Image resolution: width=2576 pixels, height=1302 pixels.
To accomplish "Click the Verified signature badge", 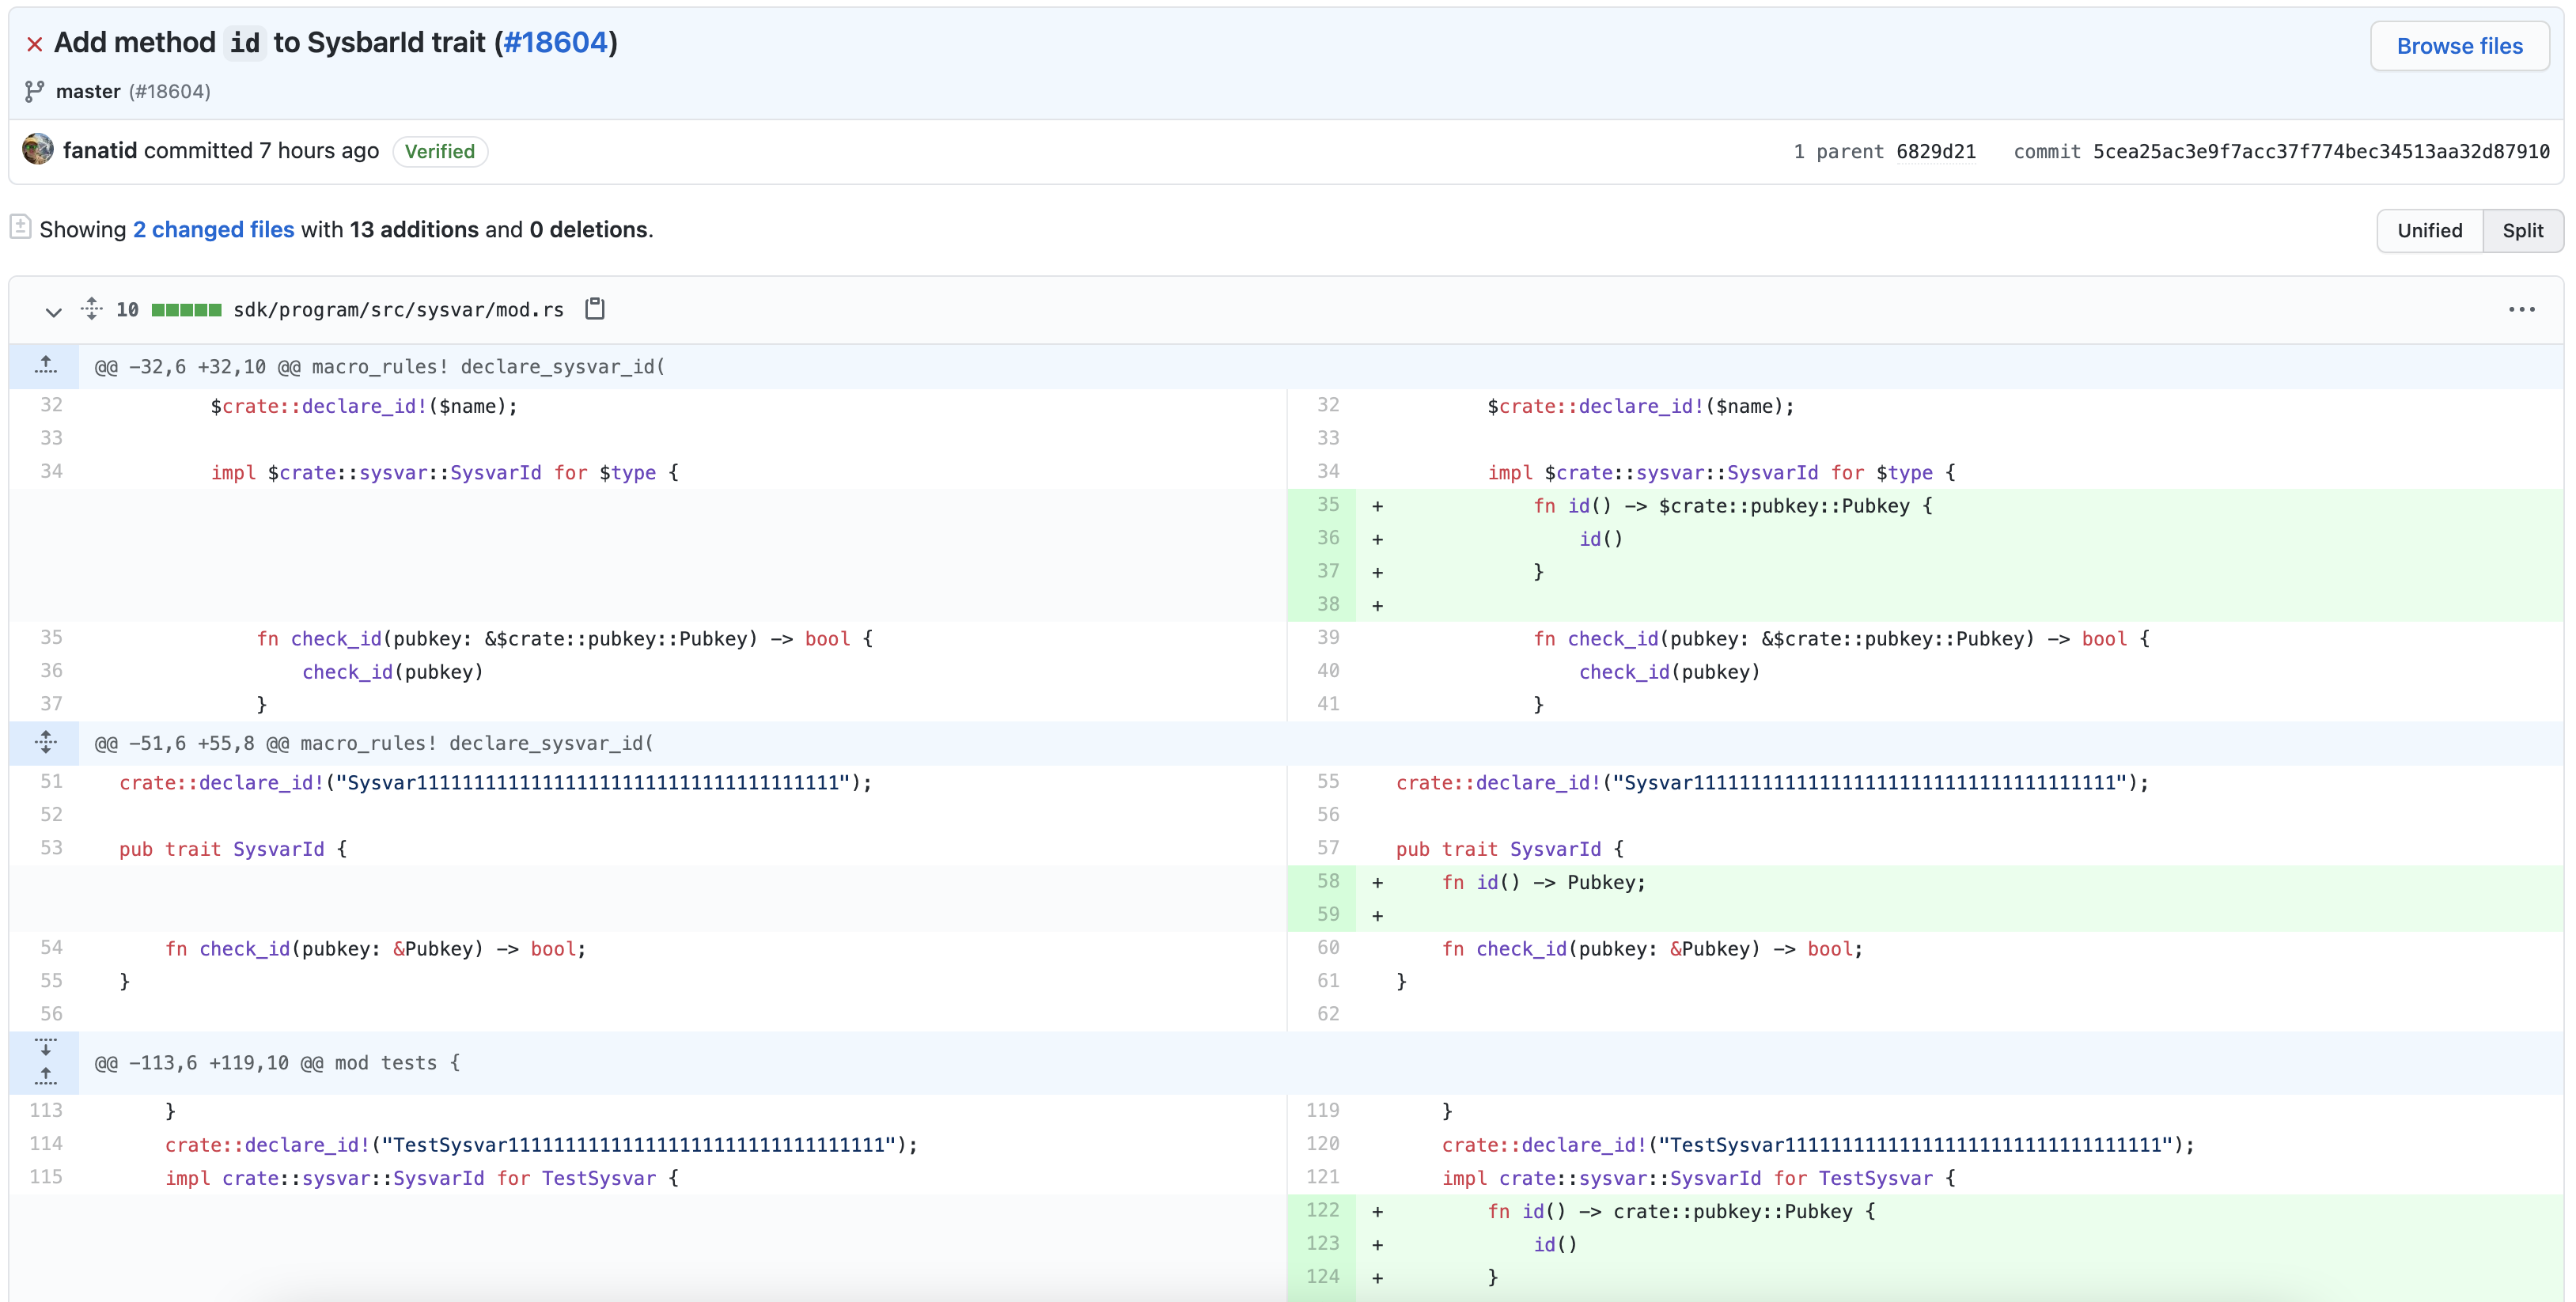I will pos(439,151).
